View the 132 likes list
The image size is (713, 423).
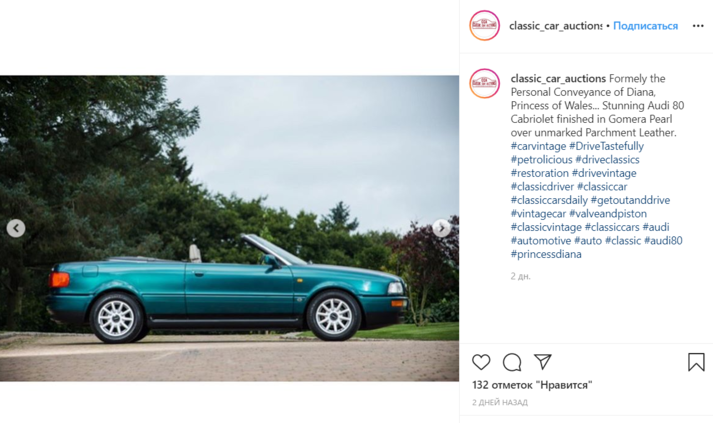click(x=532, y=385)
